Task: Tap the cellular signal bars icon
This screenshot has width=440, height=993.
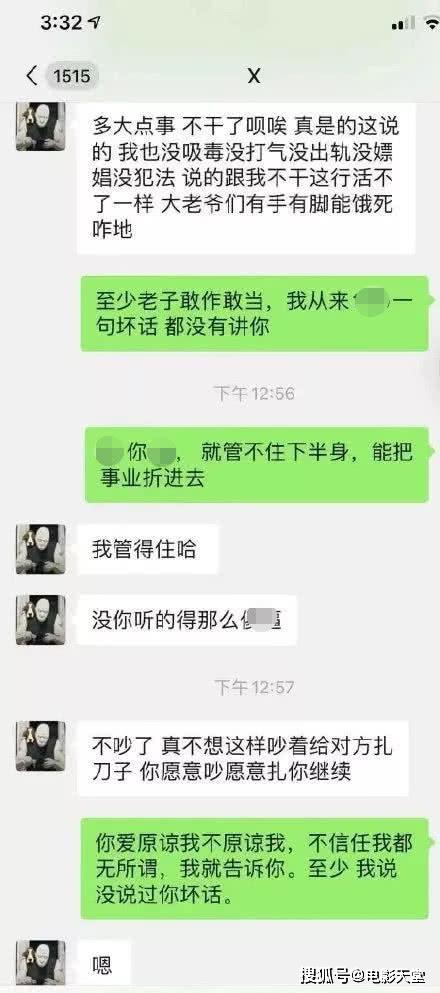Action: tap(403, 23)
